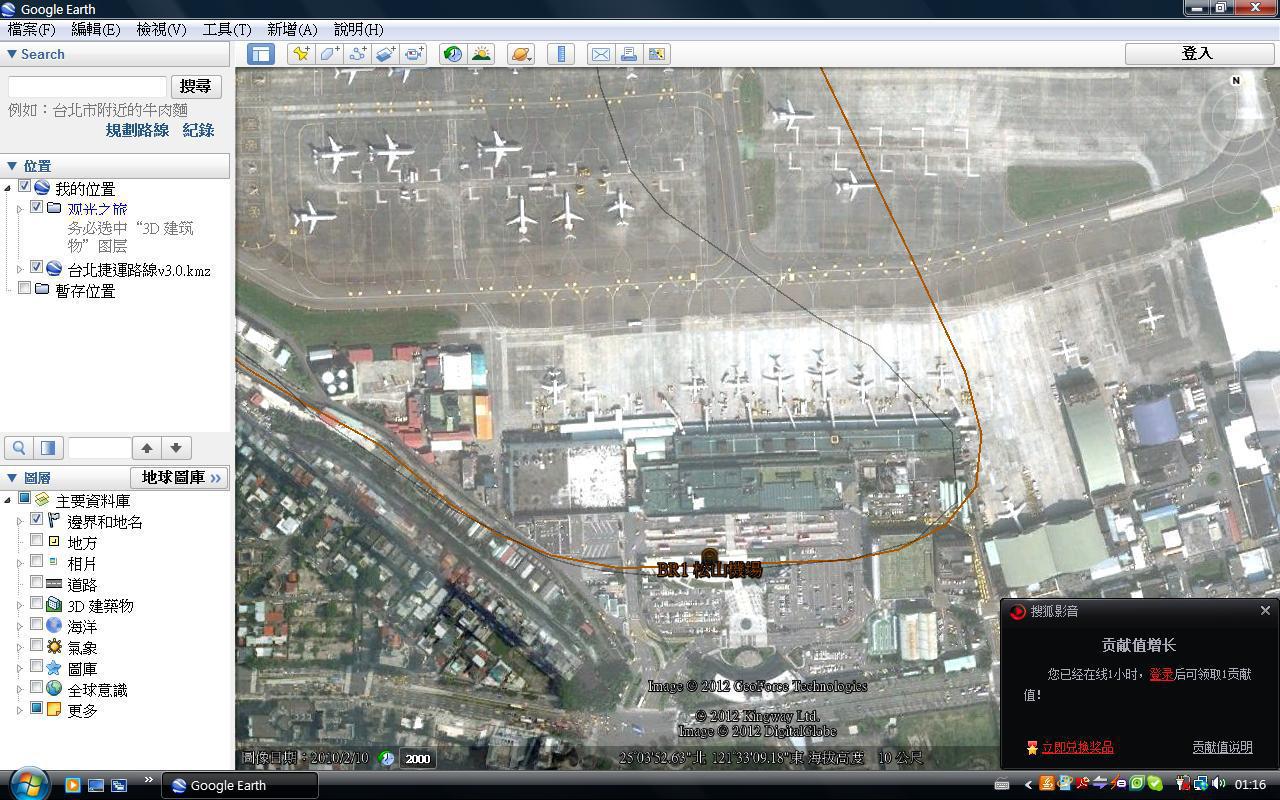Click the Email envelope icon in toolbar
Image resolution: width=1280 pixels, height=800 pixels.
[x=600, y=54]
